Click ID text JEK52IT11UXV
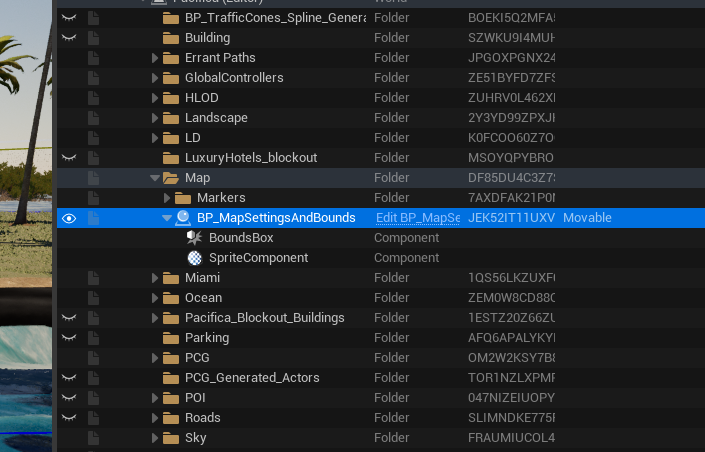This screenshot has width=705, height=452. [511, 218]
